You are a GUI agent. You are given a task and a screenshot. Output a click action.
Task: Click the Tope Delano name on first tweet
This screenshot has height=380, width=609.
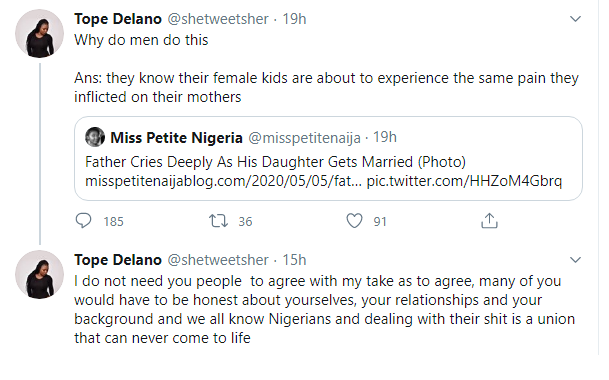tap(118, 19)
